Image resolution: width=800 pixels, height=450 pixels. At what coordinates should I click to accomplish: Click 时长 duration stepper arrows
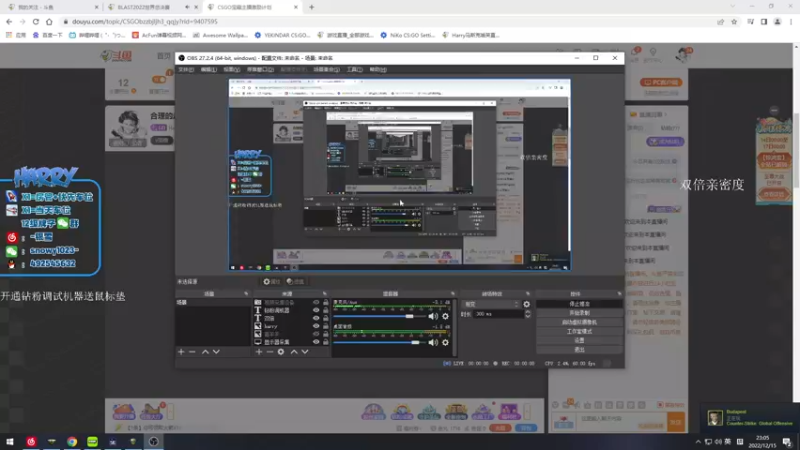pos(528,314)
